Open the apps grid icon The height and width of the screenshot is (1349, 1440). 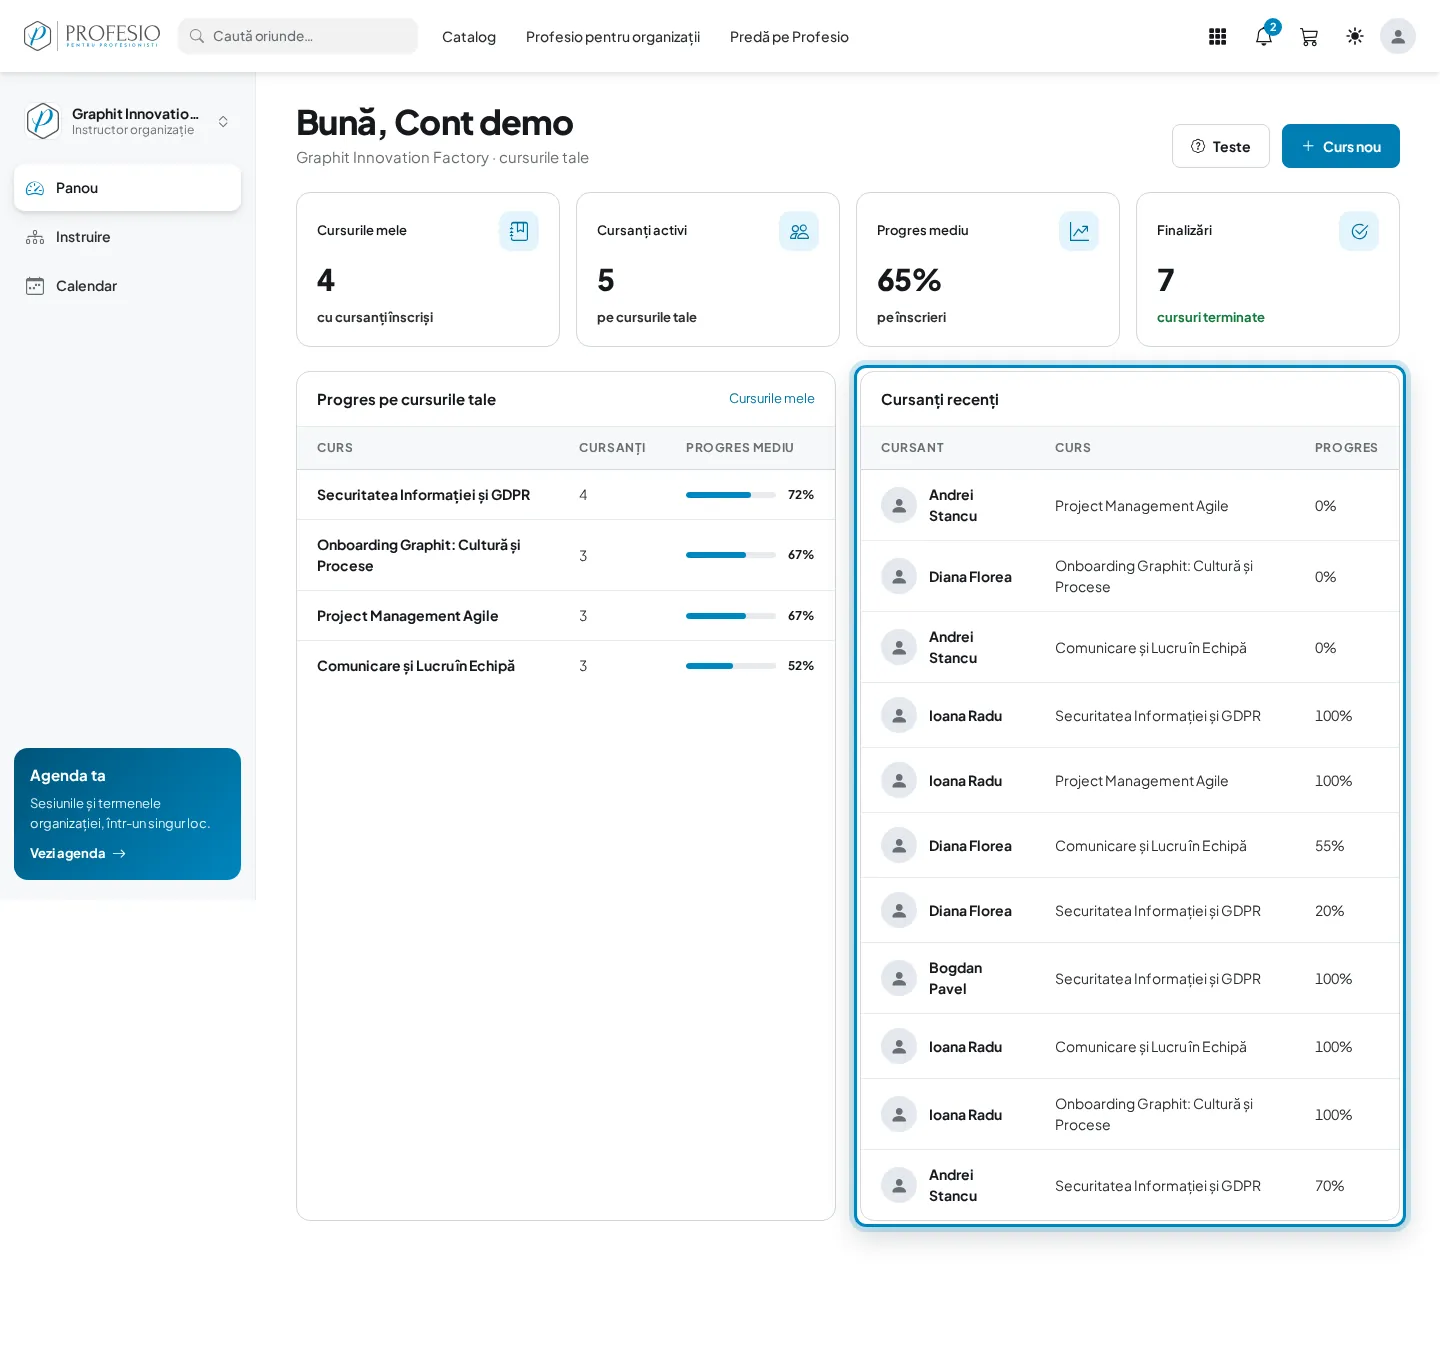[x=1217, y=37]
